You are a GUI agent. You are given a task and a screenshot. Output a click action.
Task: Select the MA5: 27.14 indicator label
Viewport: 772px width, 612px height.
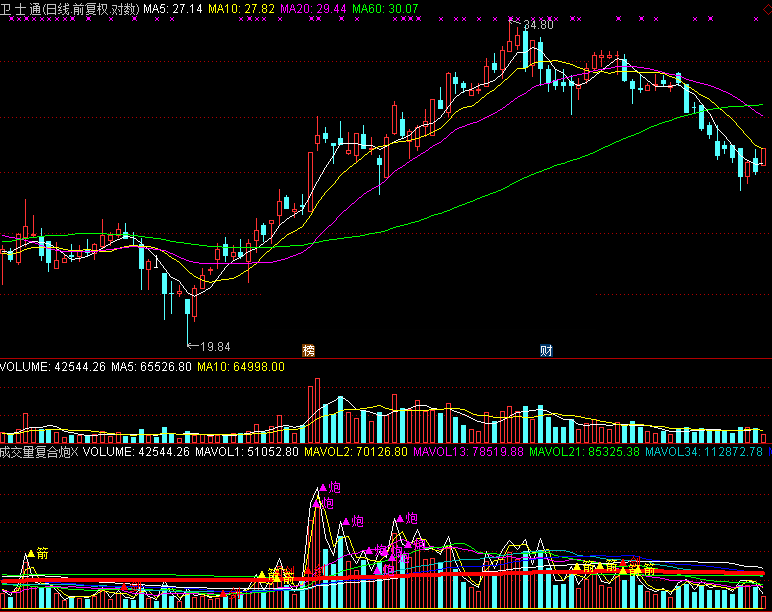point(173,9)
